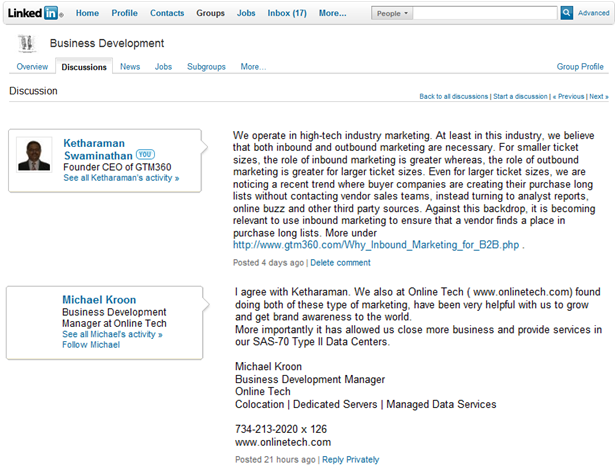This screenshot has width=616, height=470.
Task: Open Profile in top navigation
Action: coord(125,13)
